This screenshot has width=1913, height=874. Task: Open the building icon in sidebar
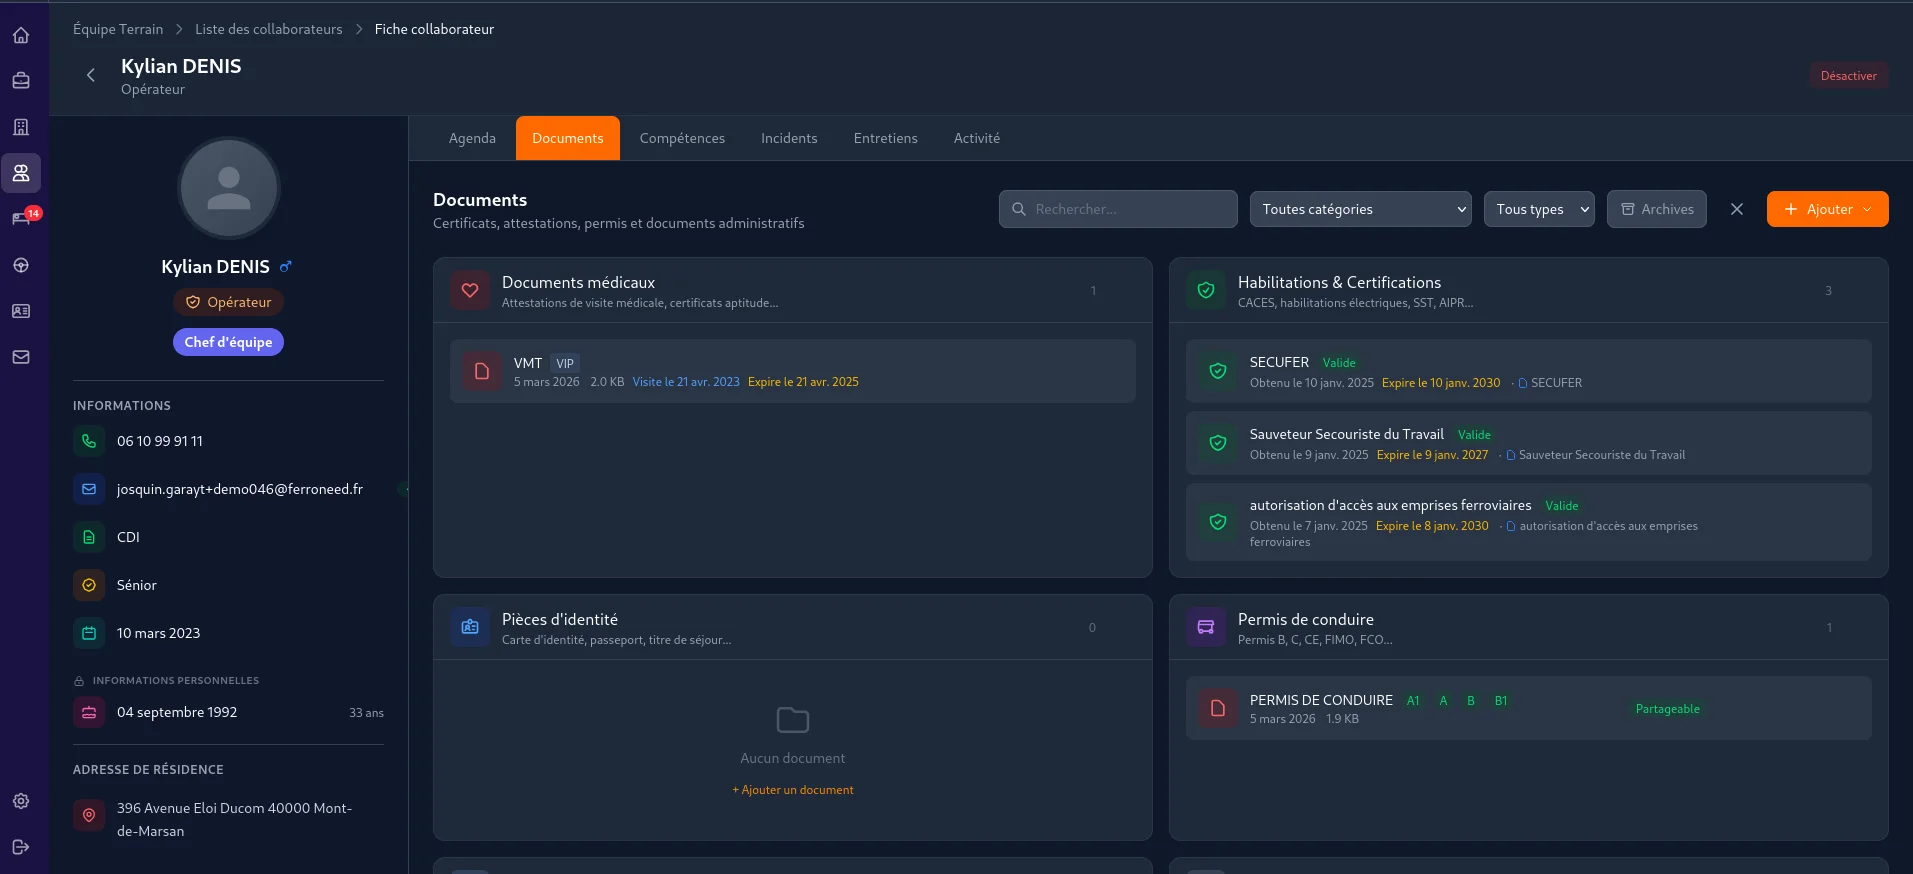(x=21, y=127)
